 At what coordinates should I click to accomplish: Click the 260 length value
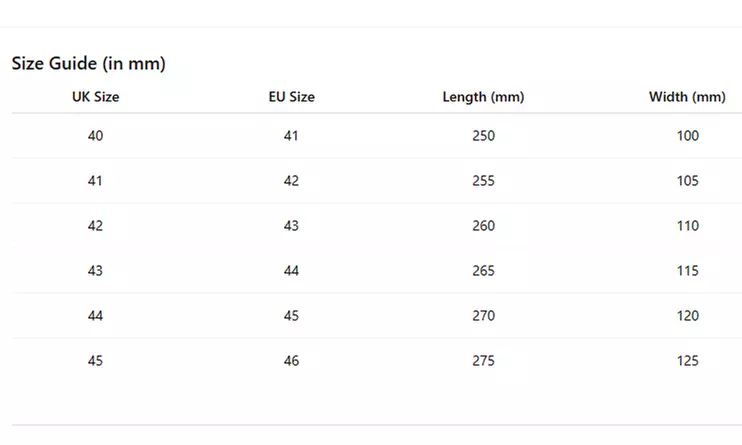coord(483,226)
